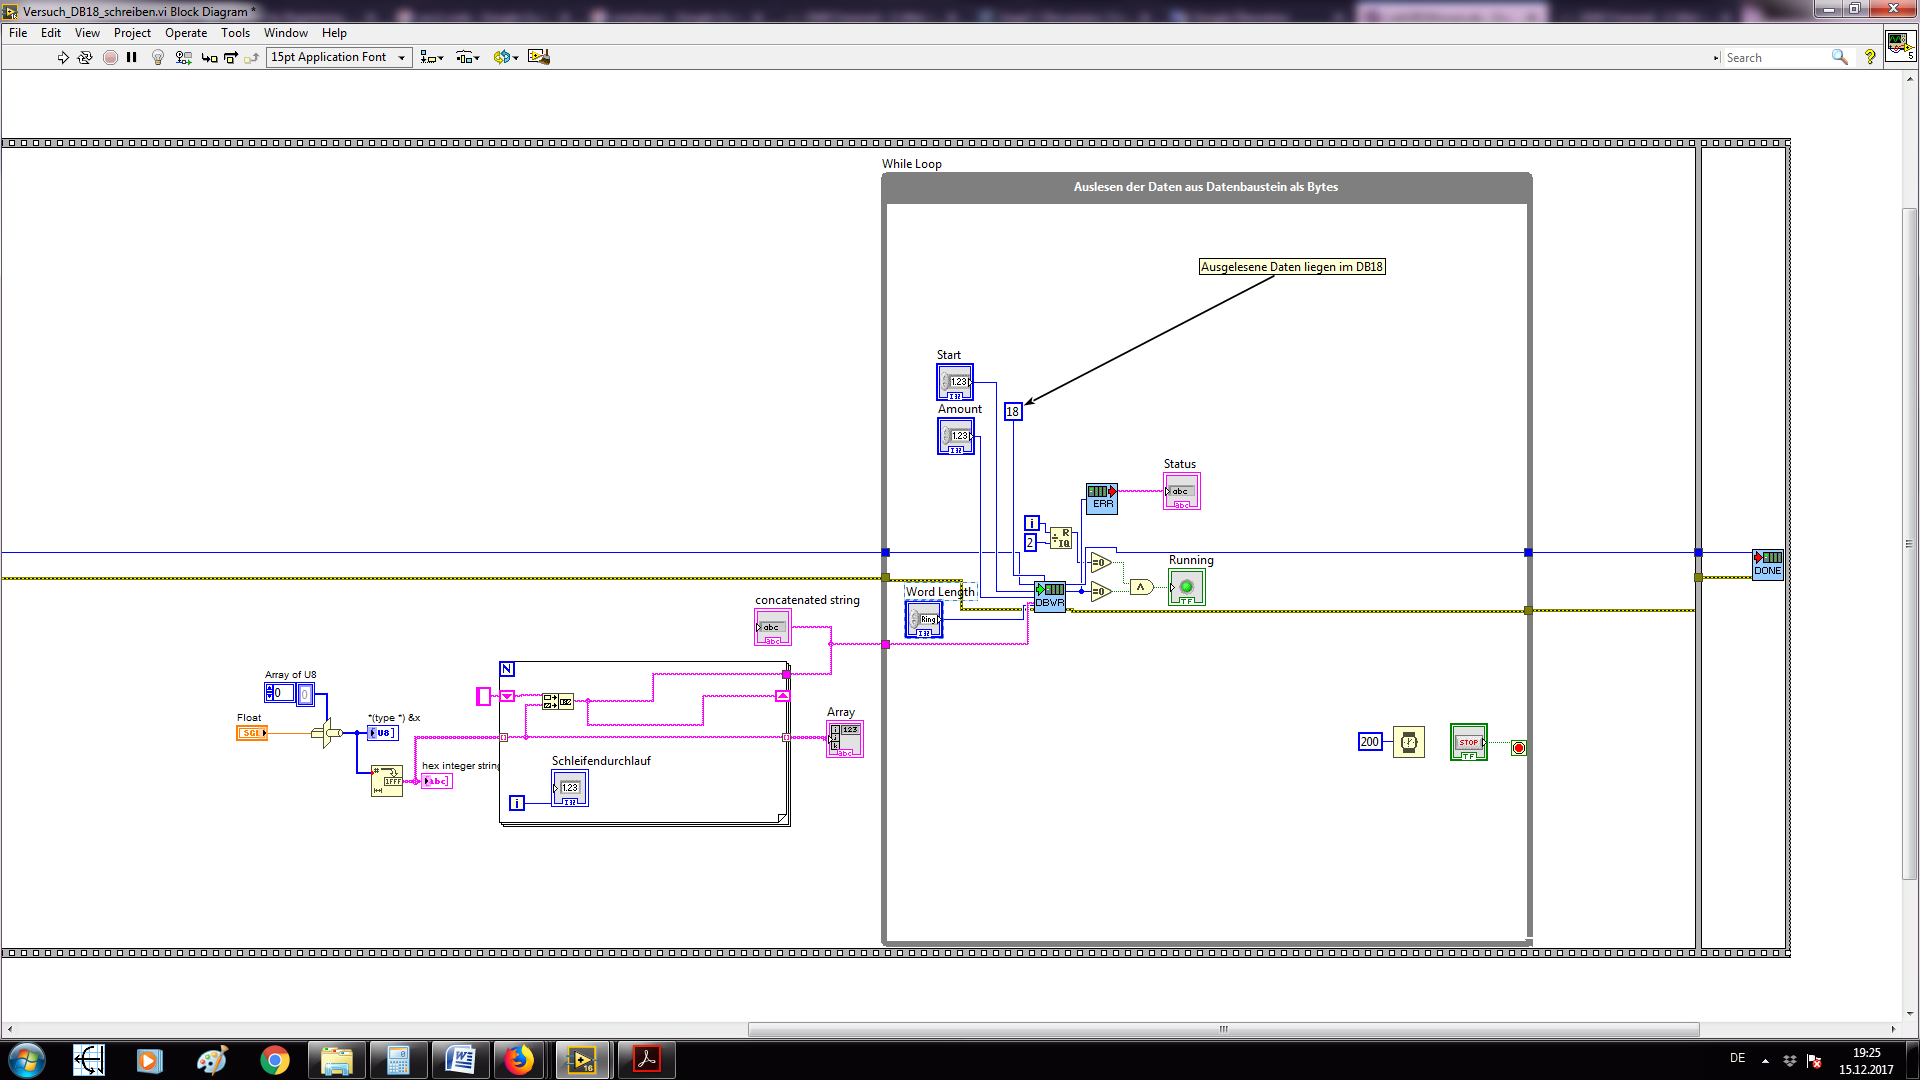Toggle Highlight Execution light bulb
This screenshot has width=1920, height=1080.
[157, 58]
